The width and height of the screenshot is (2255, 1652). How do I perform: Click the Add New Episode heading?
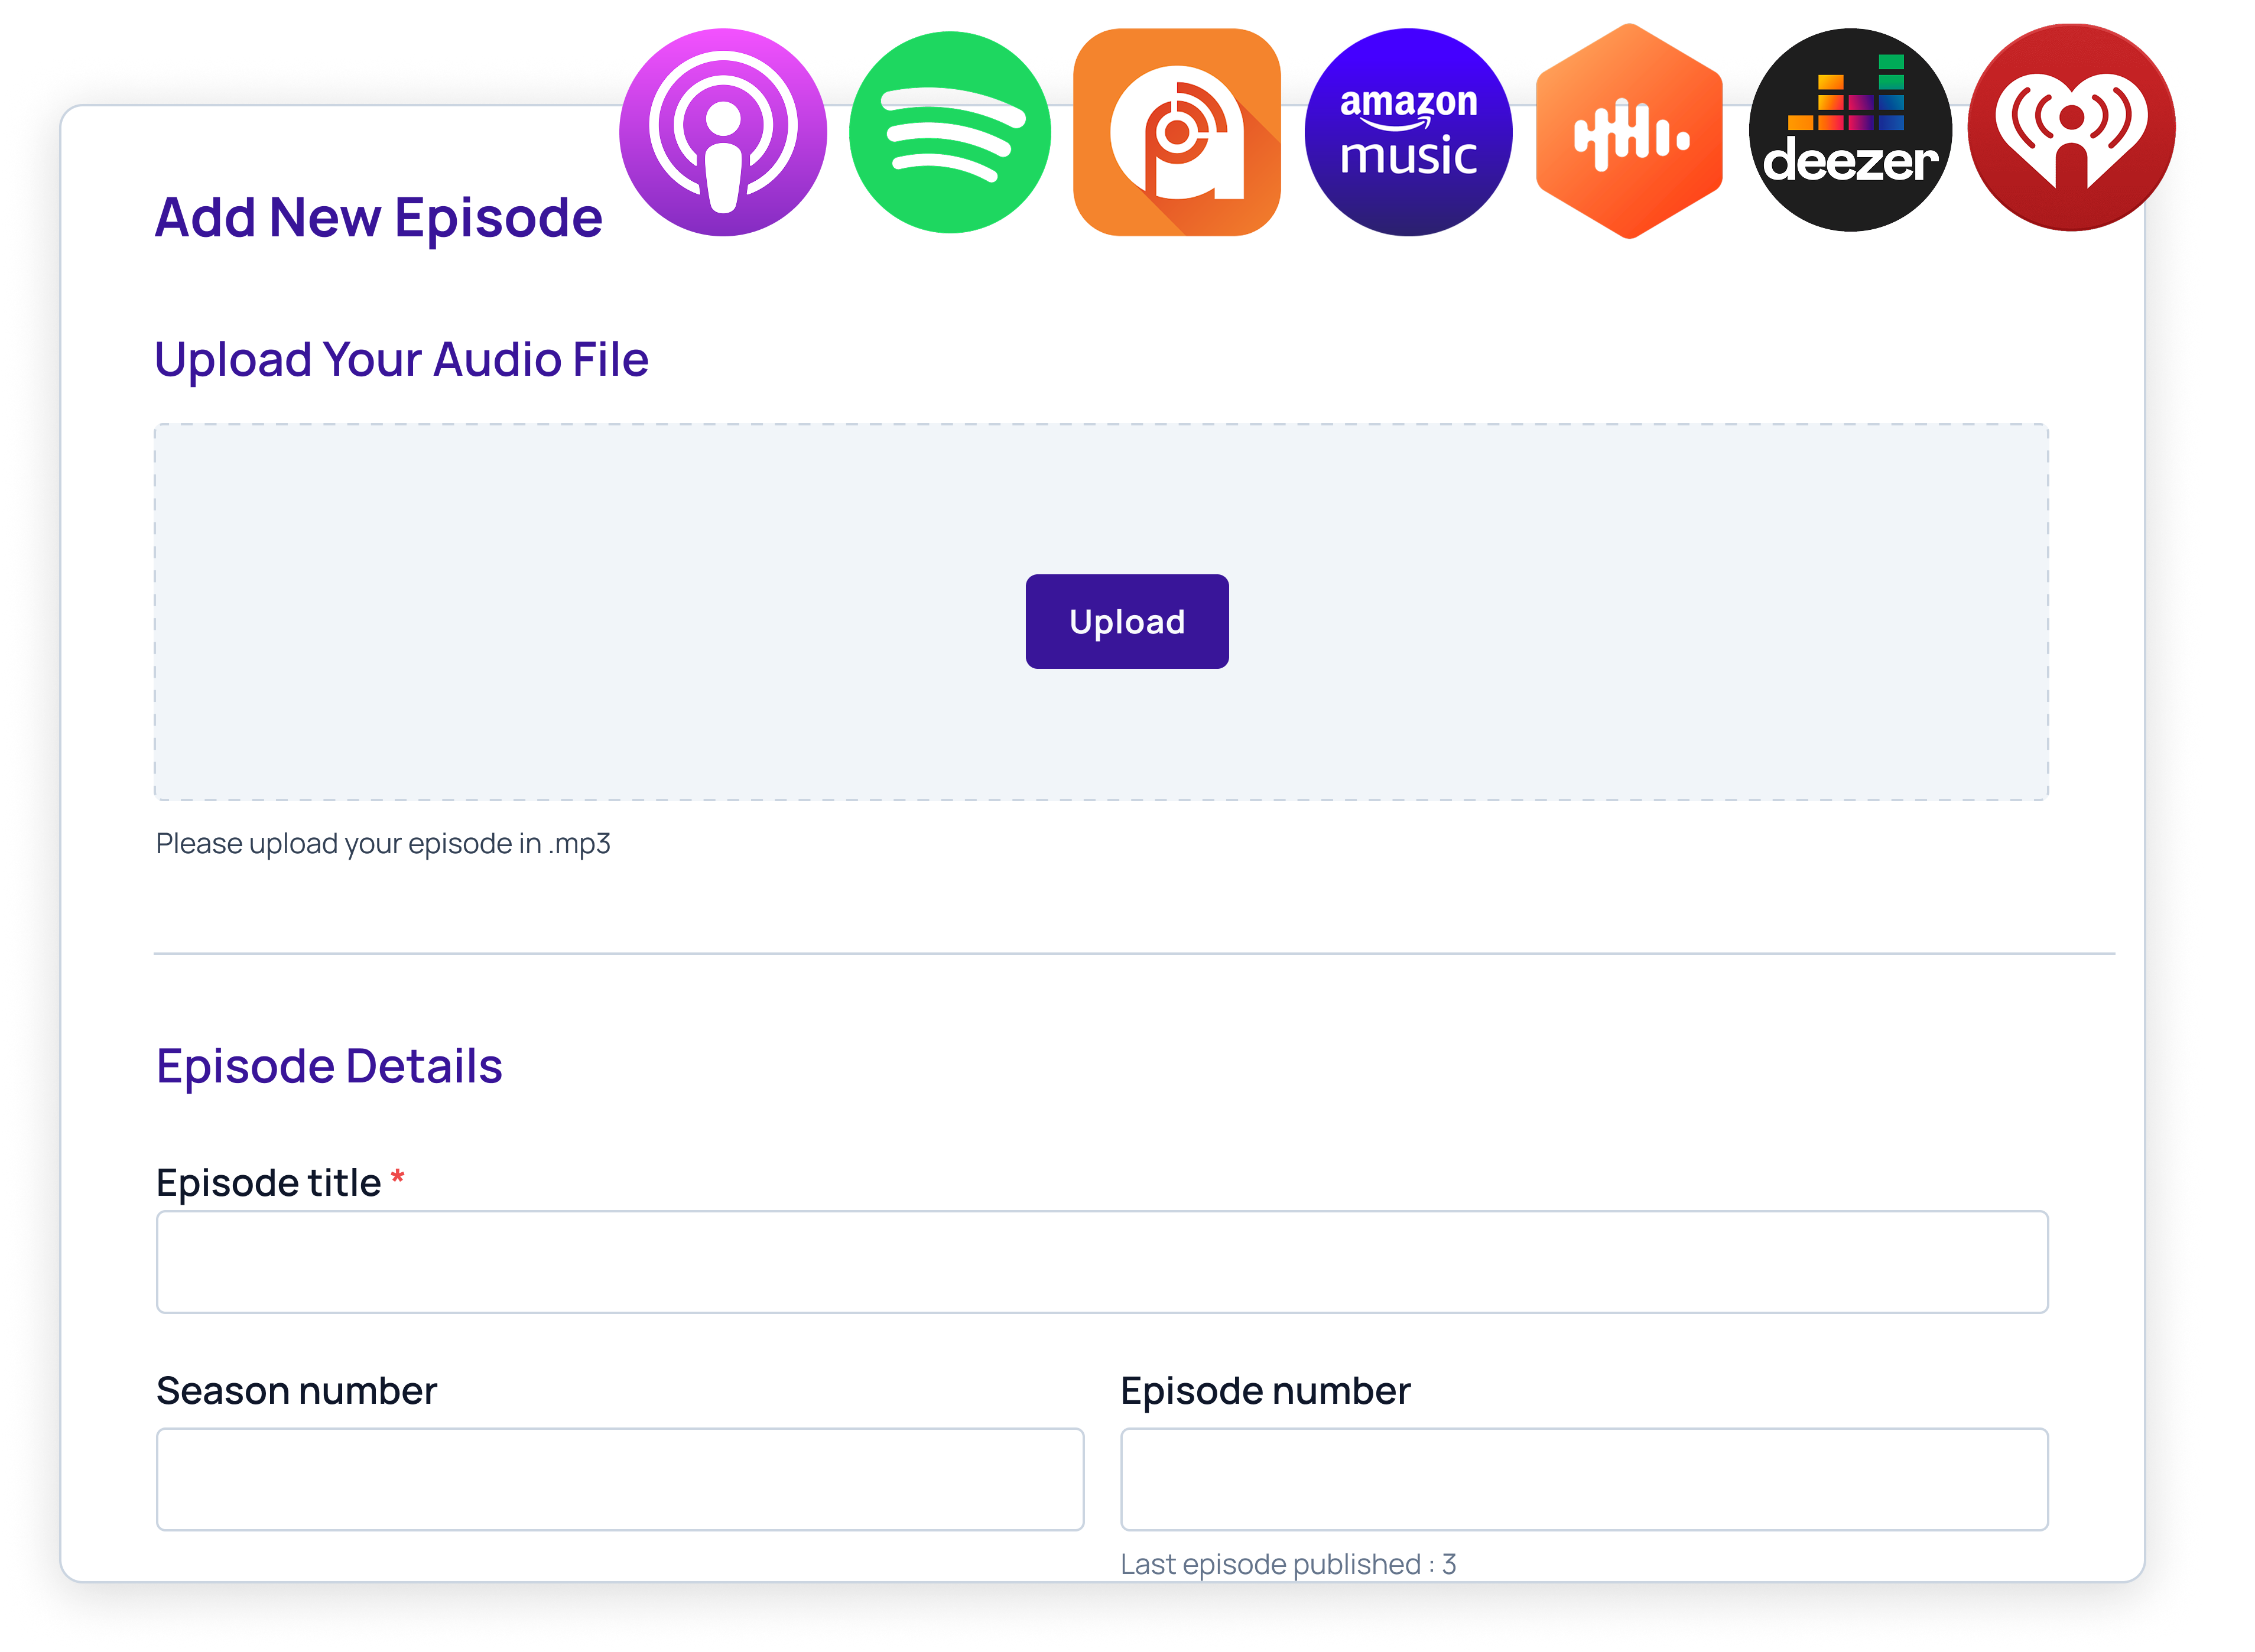click(378, 218)
